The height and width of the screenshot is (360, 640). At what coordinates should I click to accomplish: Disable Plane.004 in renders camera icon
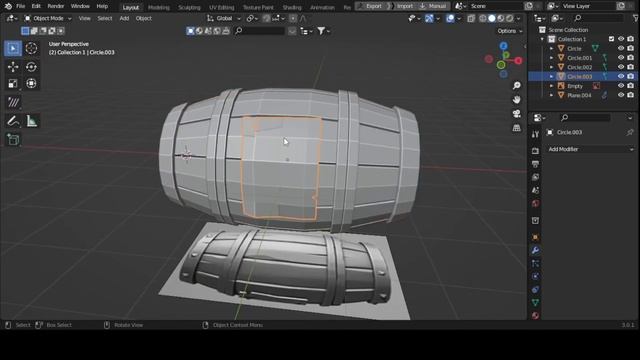(x=631, y=95)
